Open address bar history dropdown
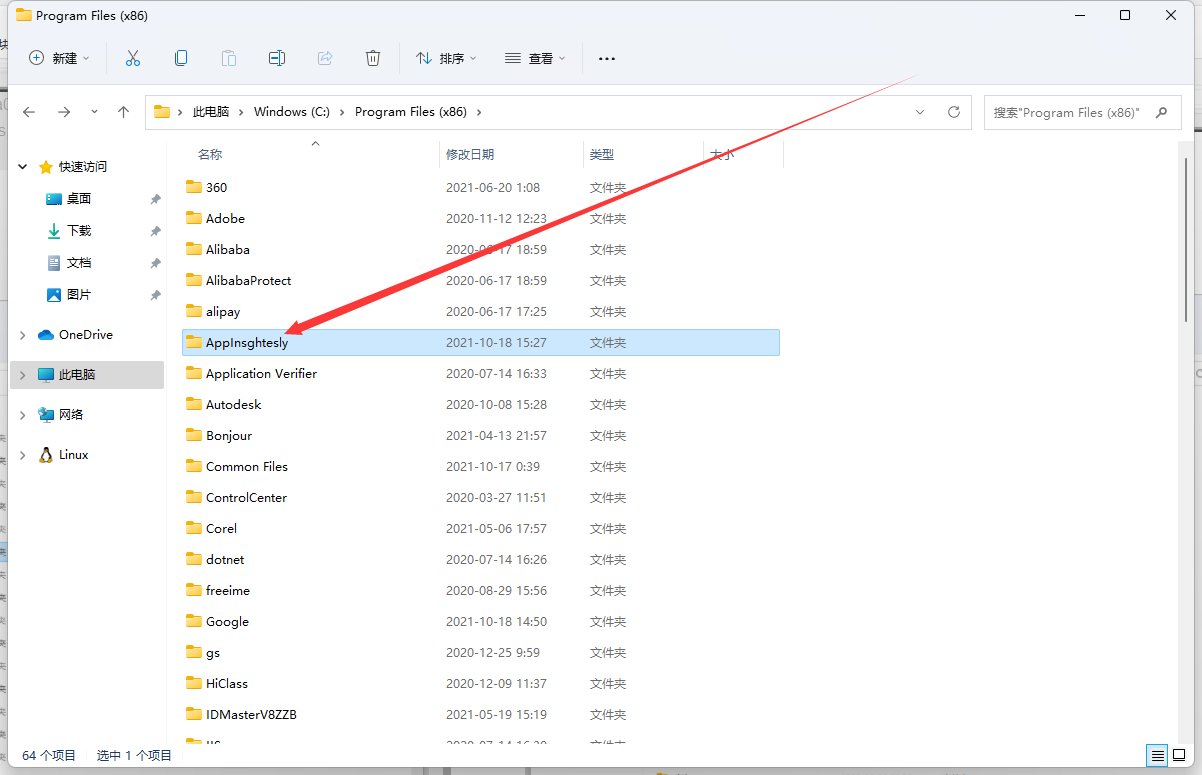Viewport: 1202px width, 775px height. point(920,112)
